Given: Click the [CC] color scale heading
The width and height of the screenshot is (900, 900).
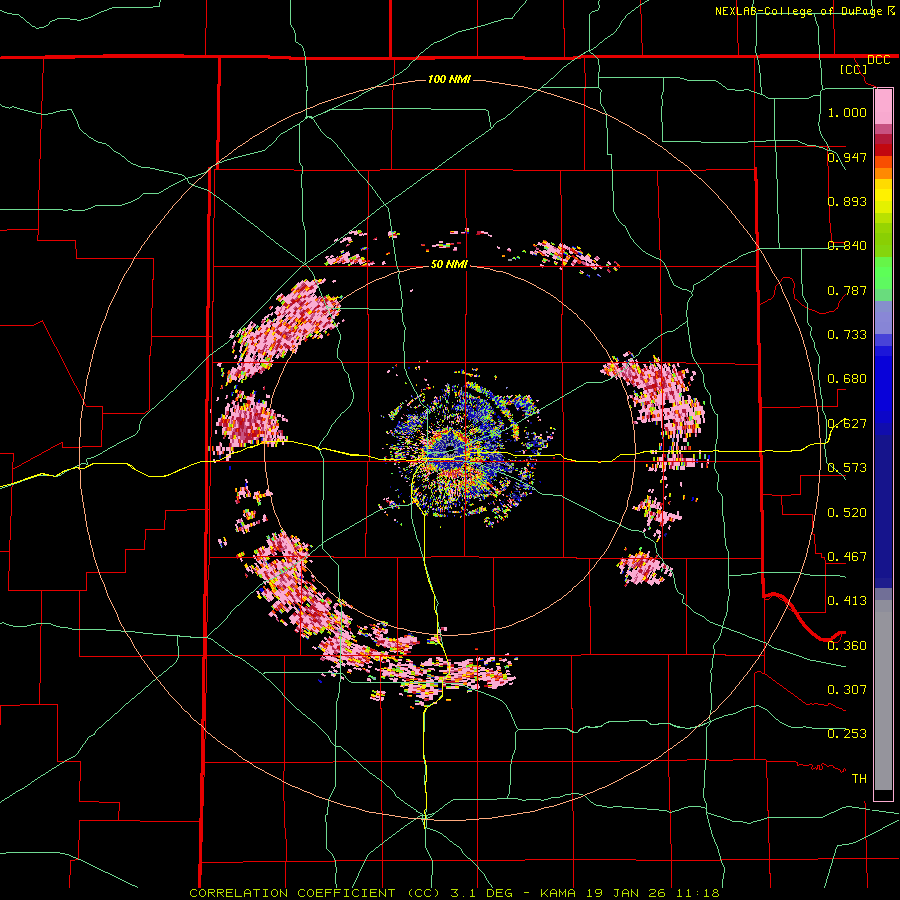Looking at the screenshot, I should [854, 69].
